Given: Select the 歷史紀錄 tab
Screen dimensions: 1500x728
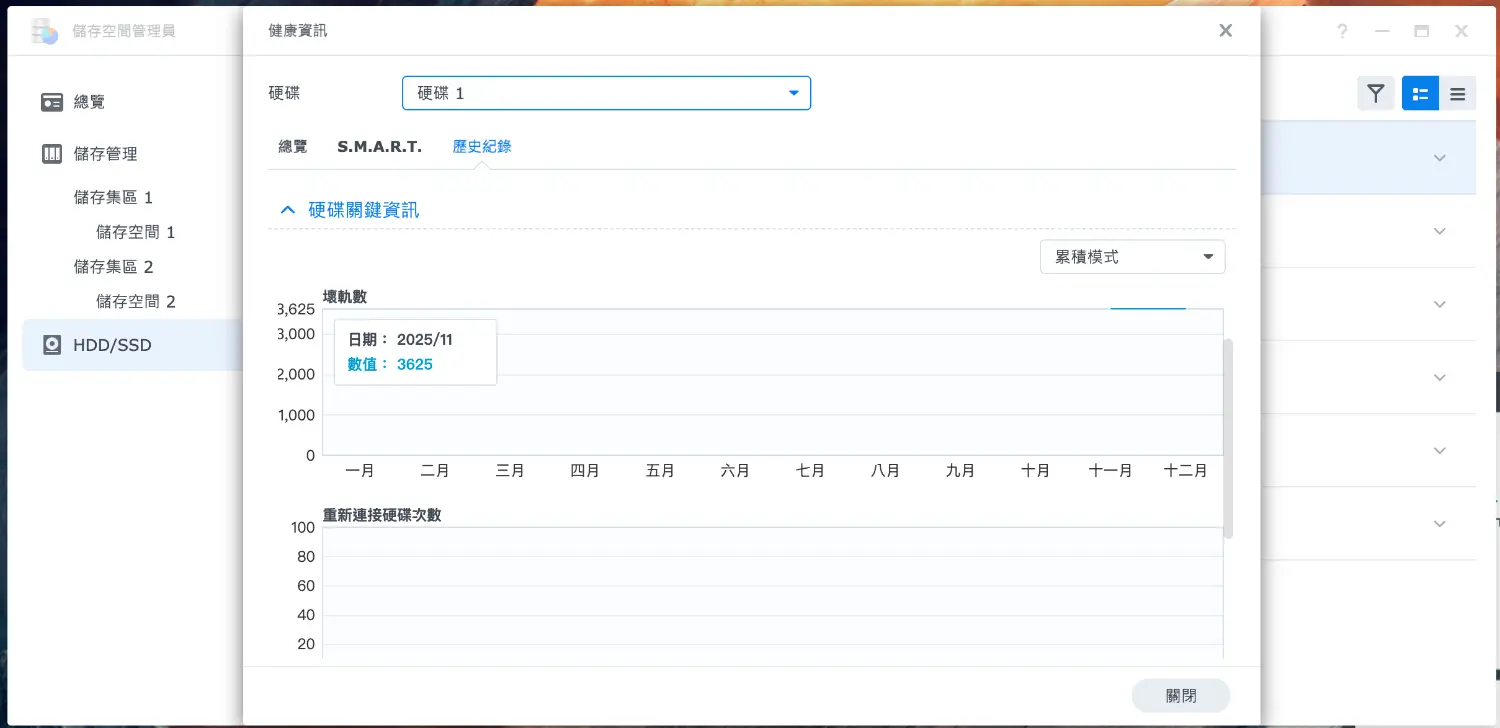Looking at the screenshot, I should 482,147.
